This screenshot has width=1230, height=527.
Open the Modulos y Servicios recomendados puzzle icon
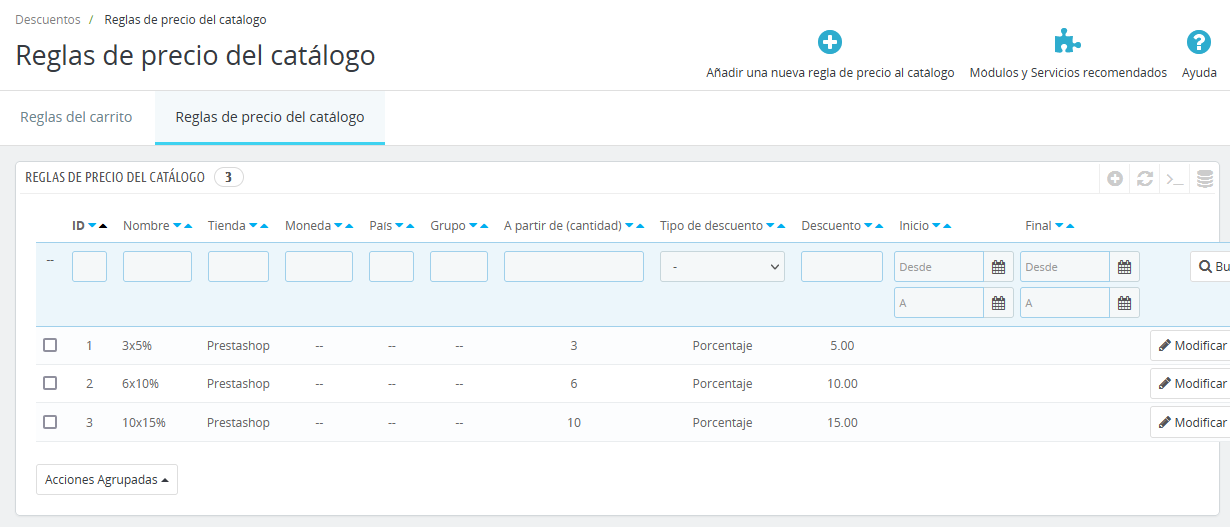click(x=1068, y=42)
